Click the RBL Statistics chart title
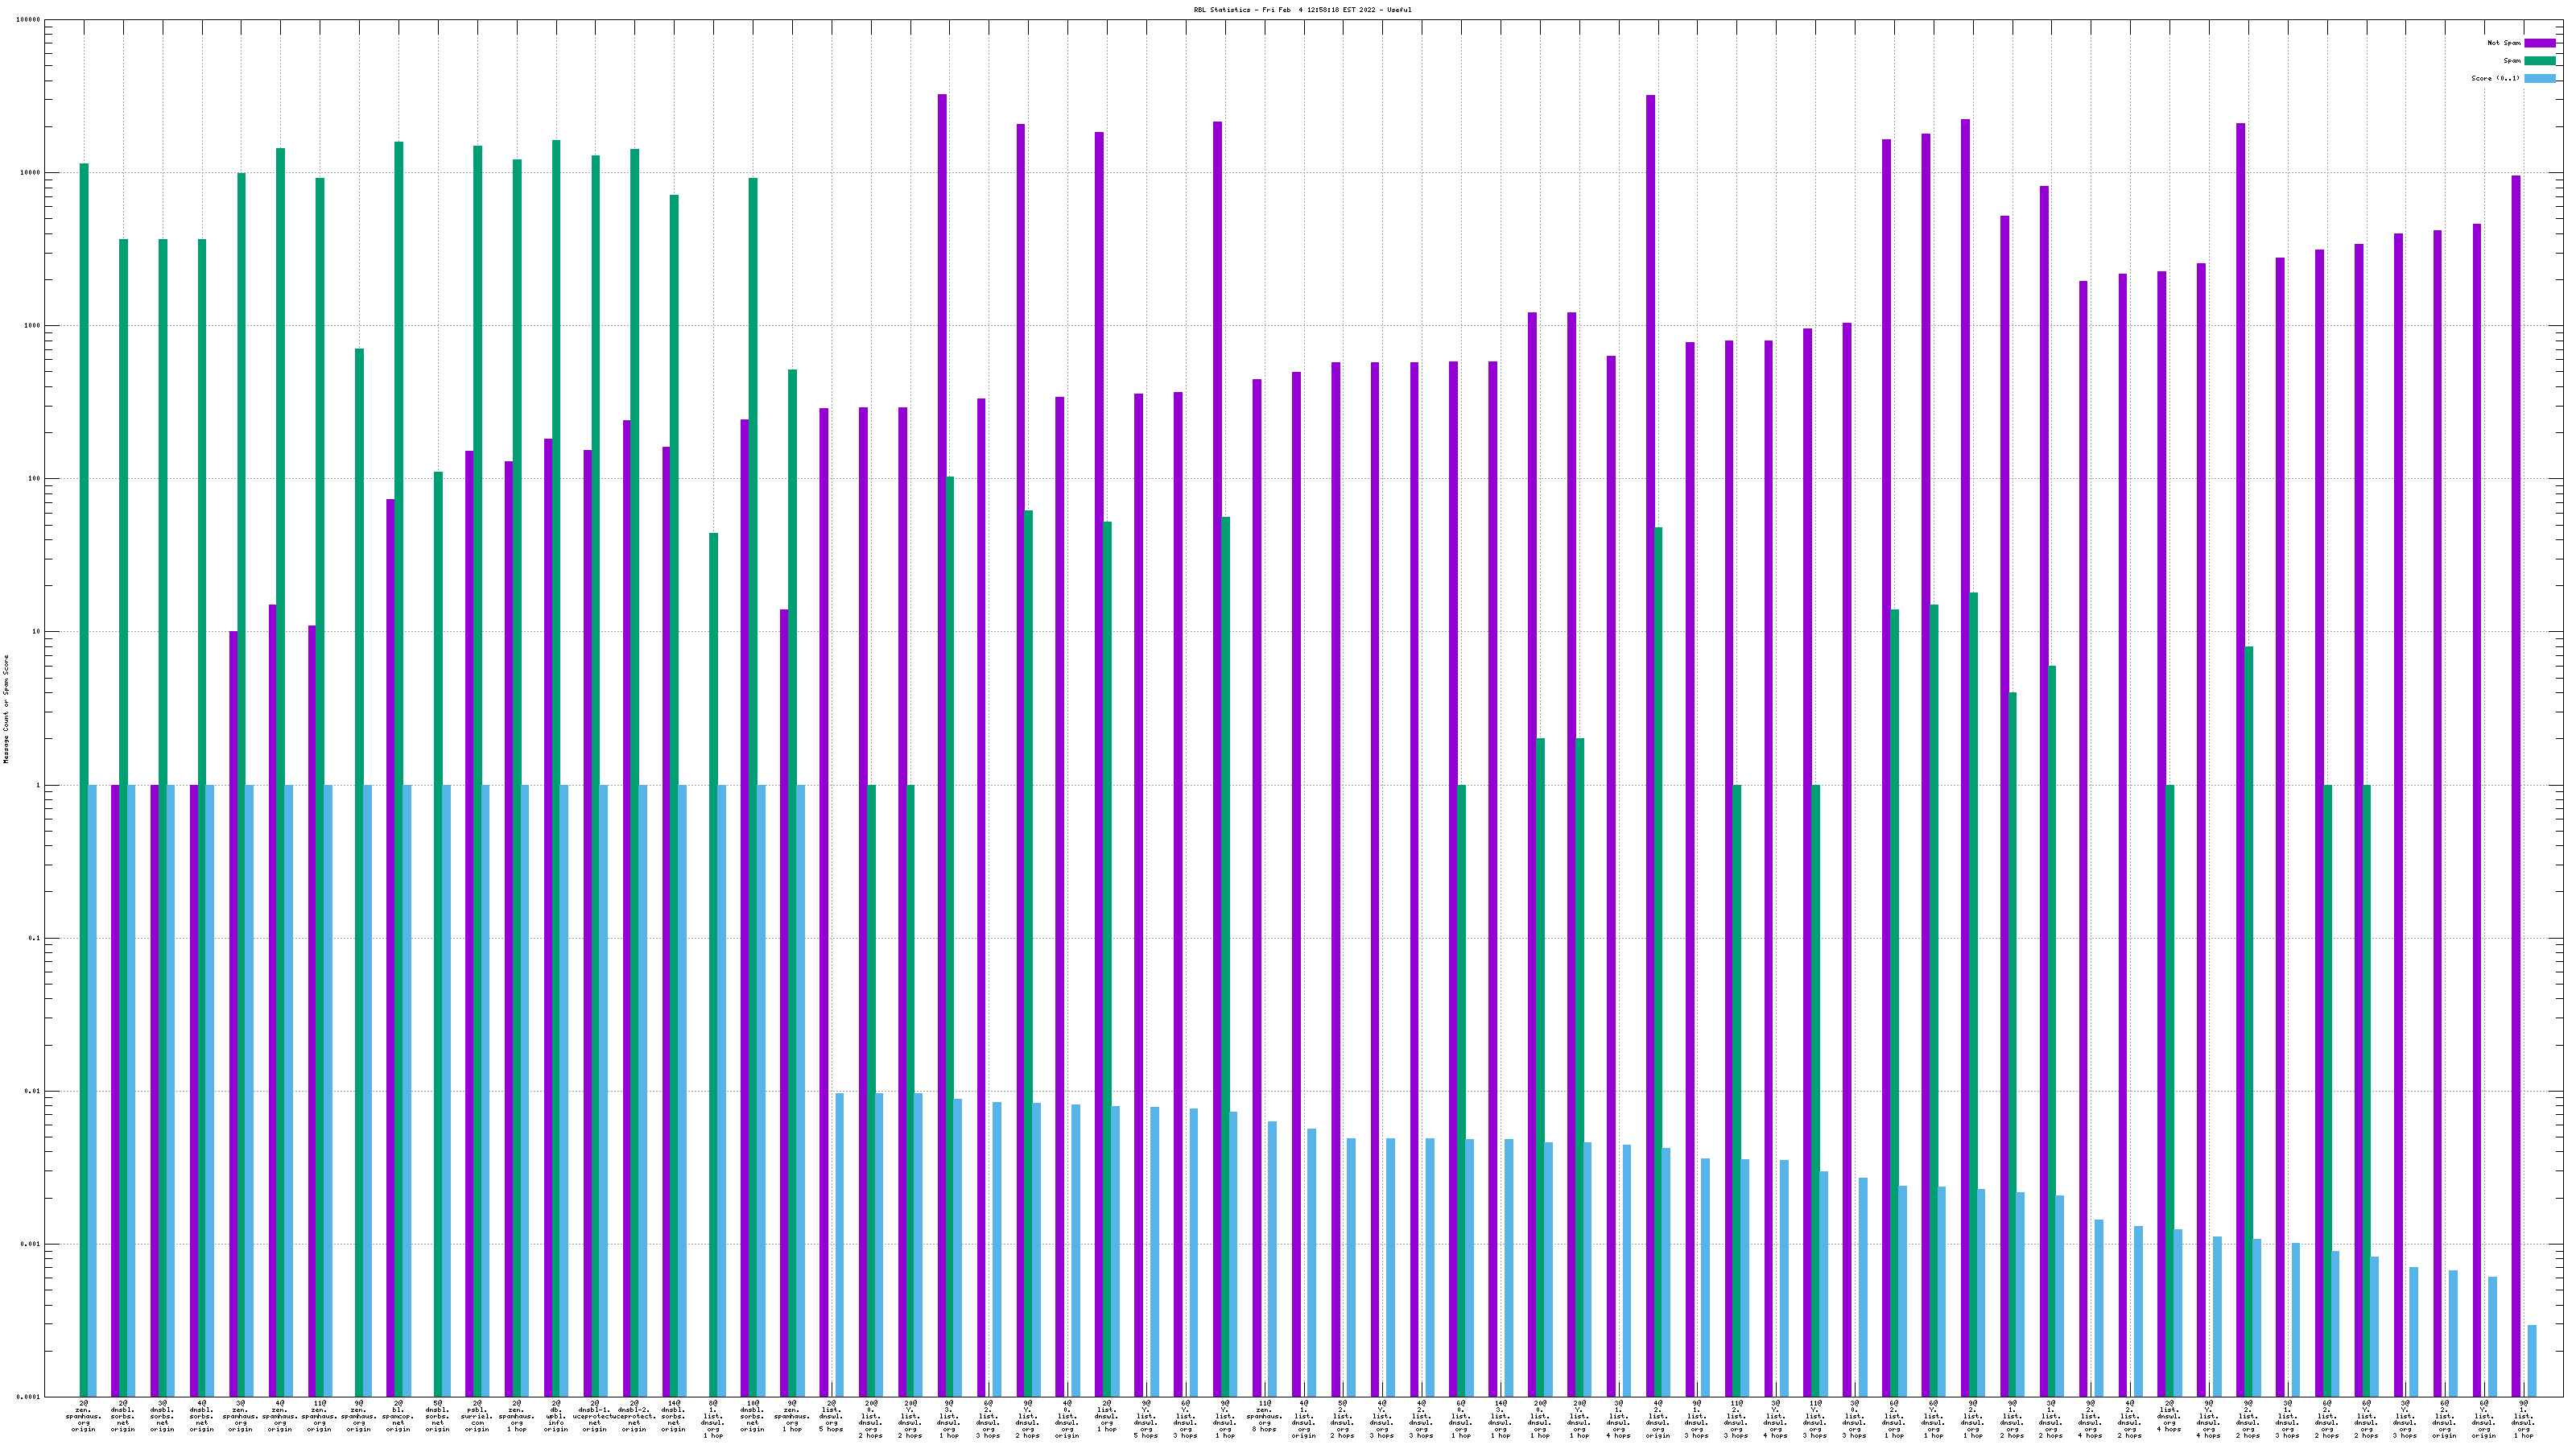The width and height of the screenshot is (2576, 1449). (x=1302, y=10)
